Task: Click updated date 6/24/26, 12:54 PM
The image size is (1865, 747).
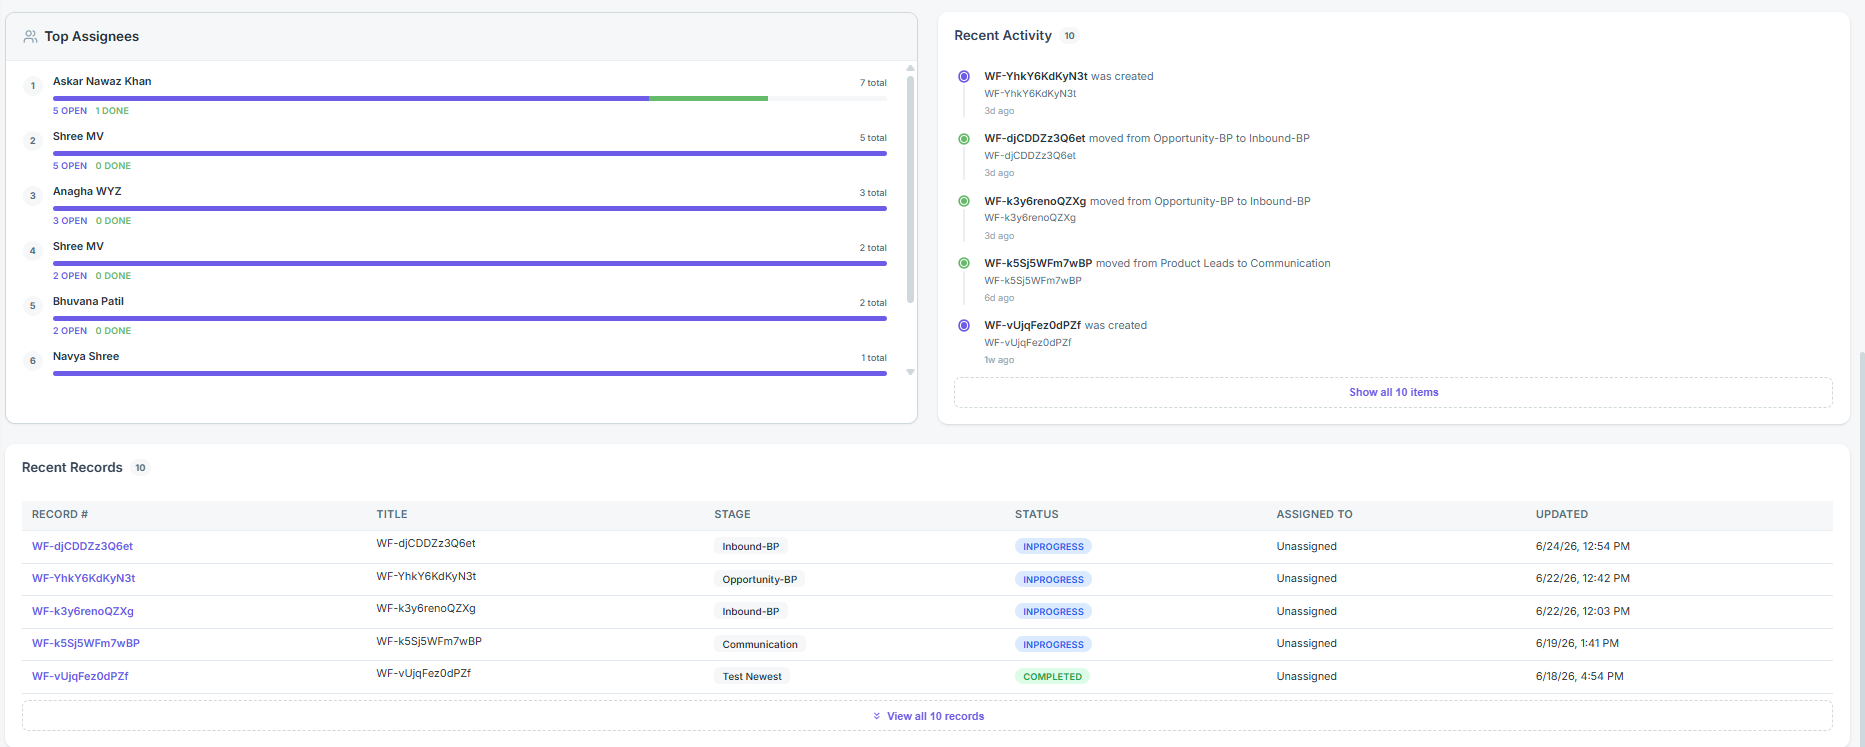Action: [x=1583, y=546]
